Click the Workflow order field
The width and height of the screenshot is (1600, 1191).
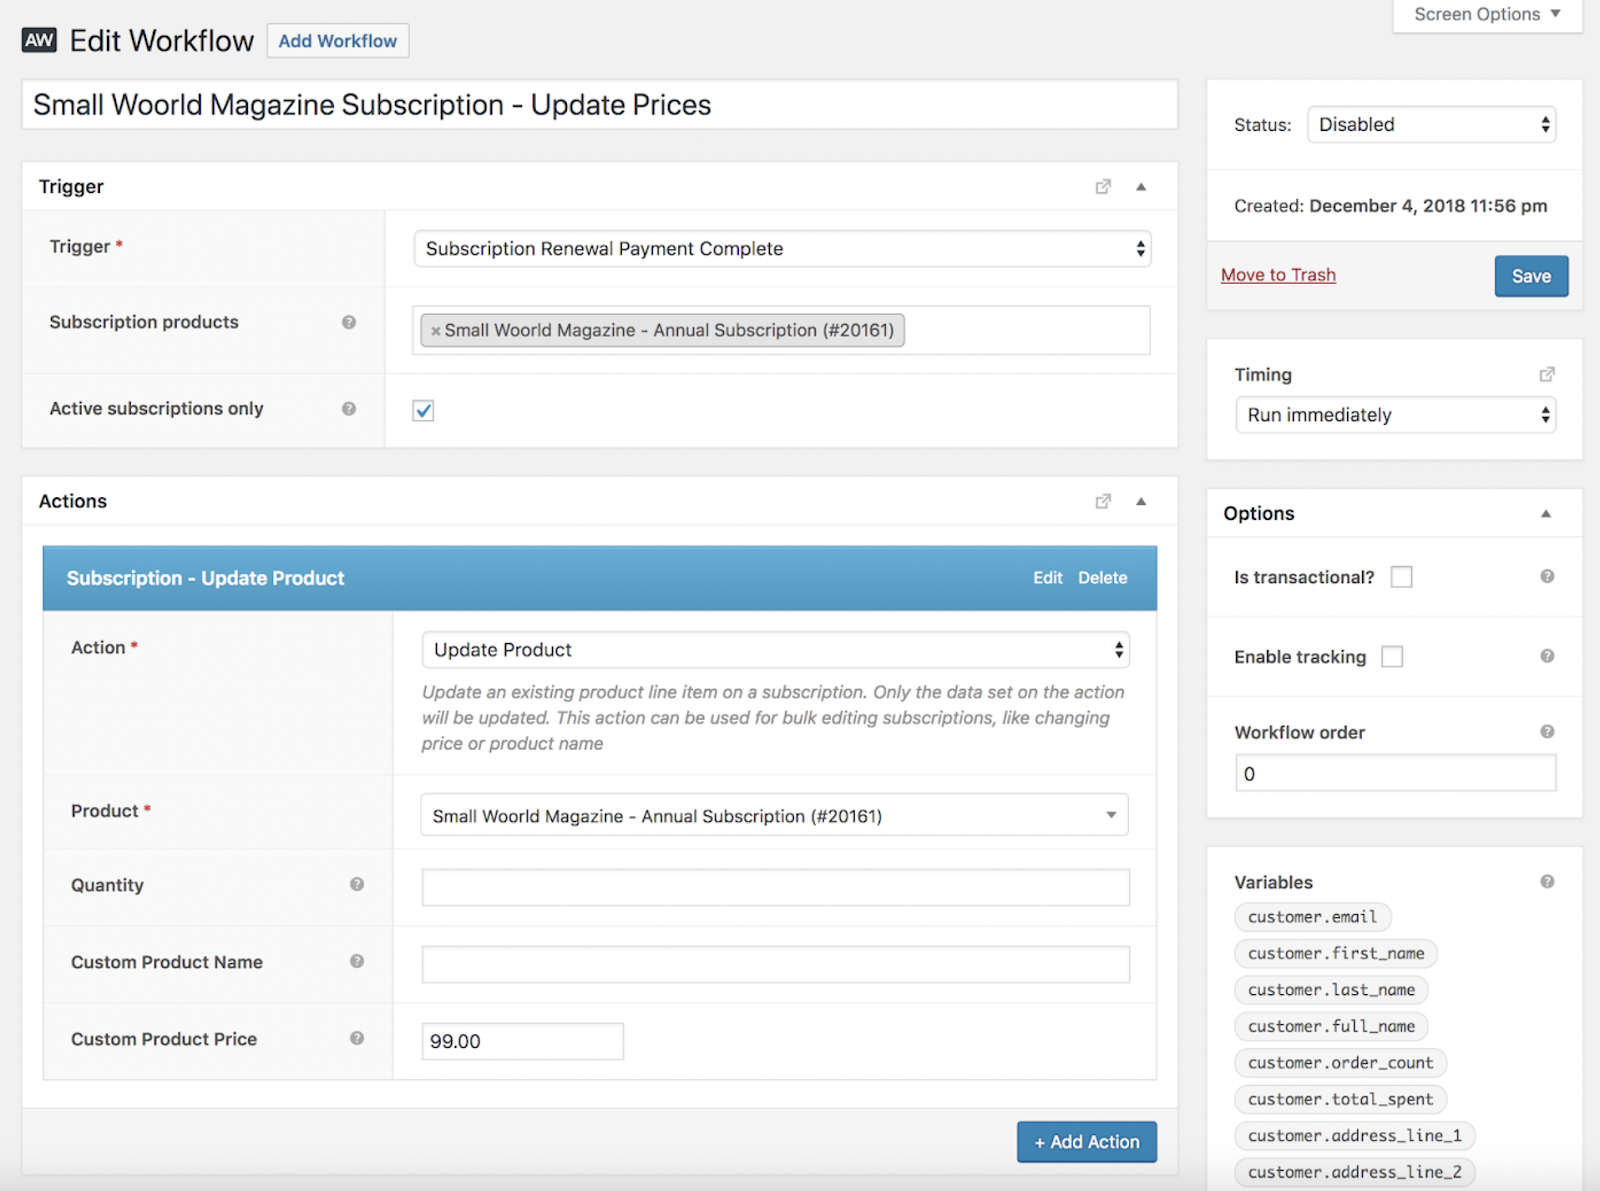coord(1396,773)
